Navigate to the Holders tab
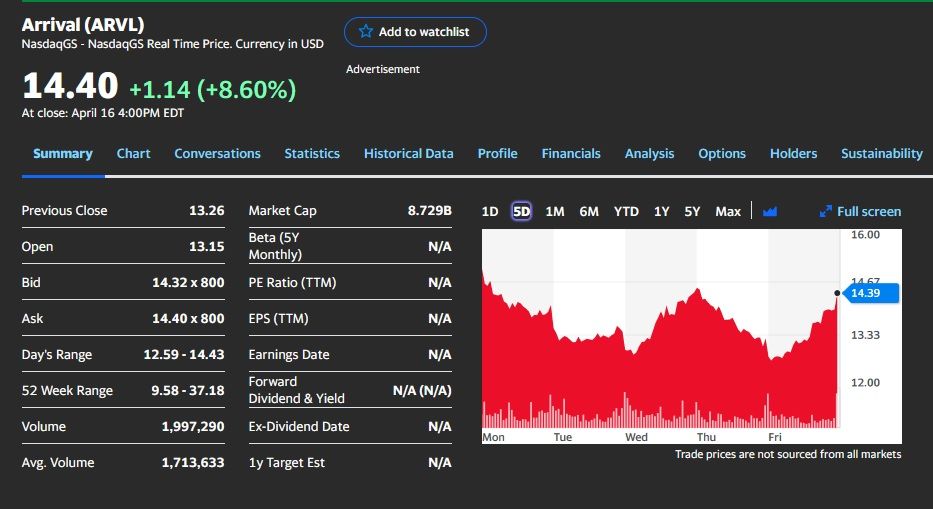This screenshot has width=933, height=509. (x=793, y=153)
